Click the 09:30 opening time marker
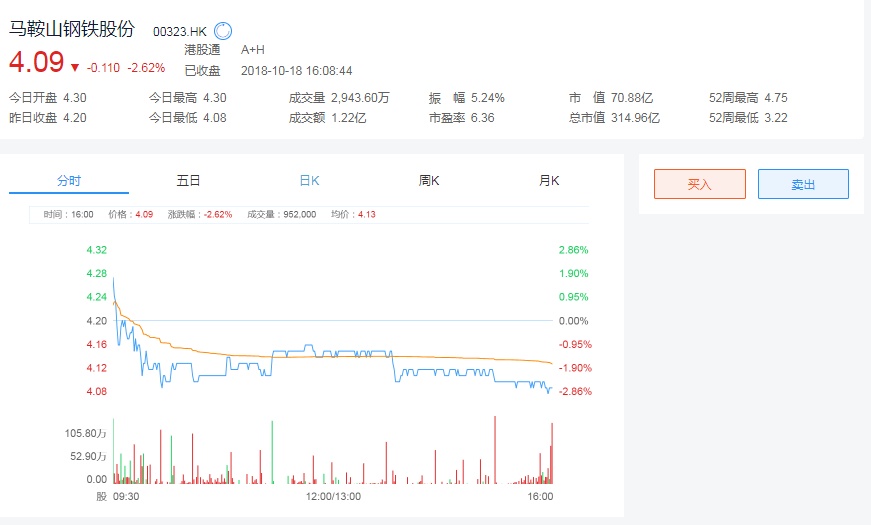Screen dimensions: 871x525 [x=125, y=496]
